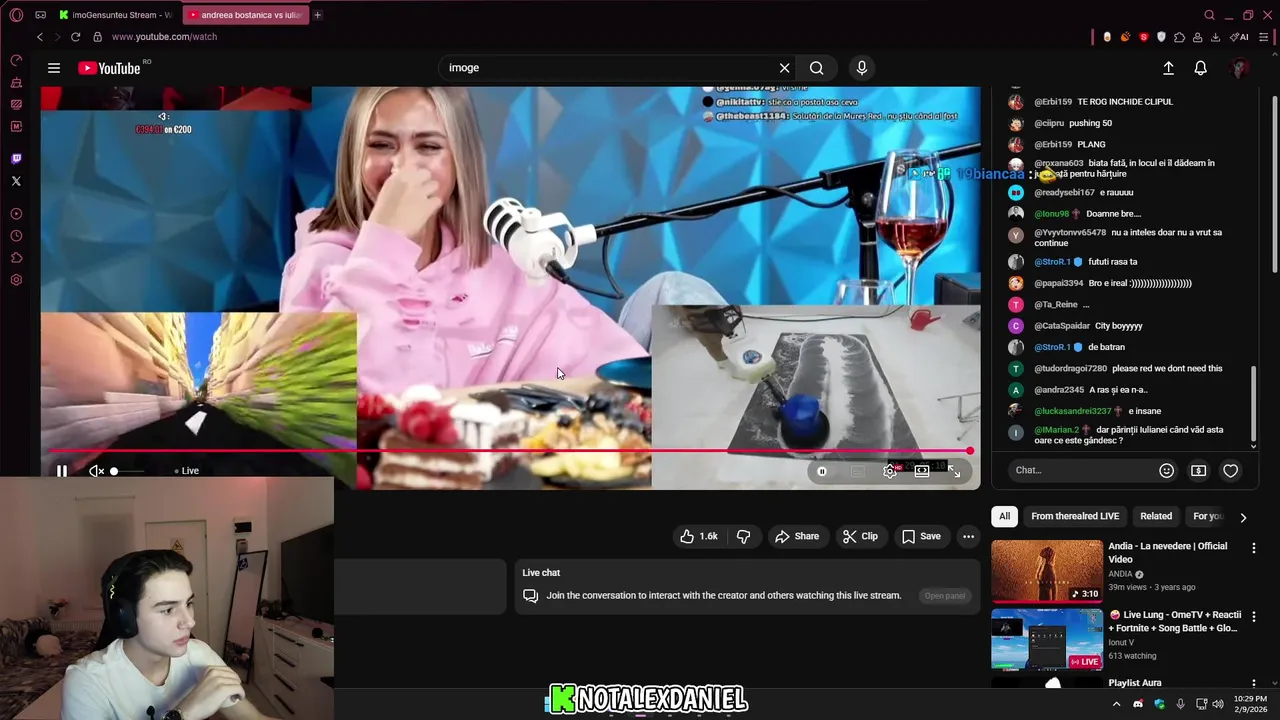Select the Related chip

click(1156, 516)
